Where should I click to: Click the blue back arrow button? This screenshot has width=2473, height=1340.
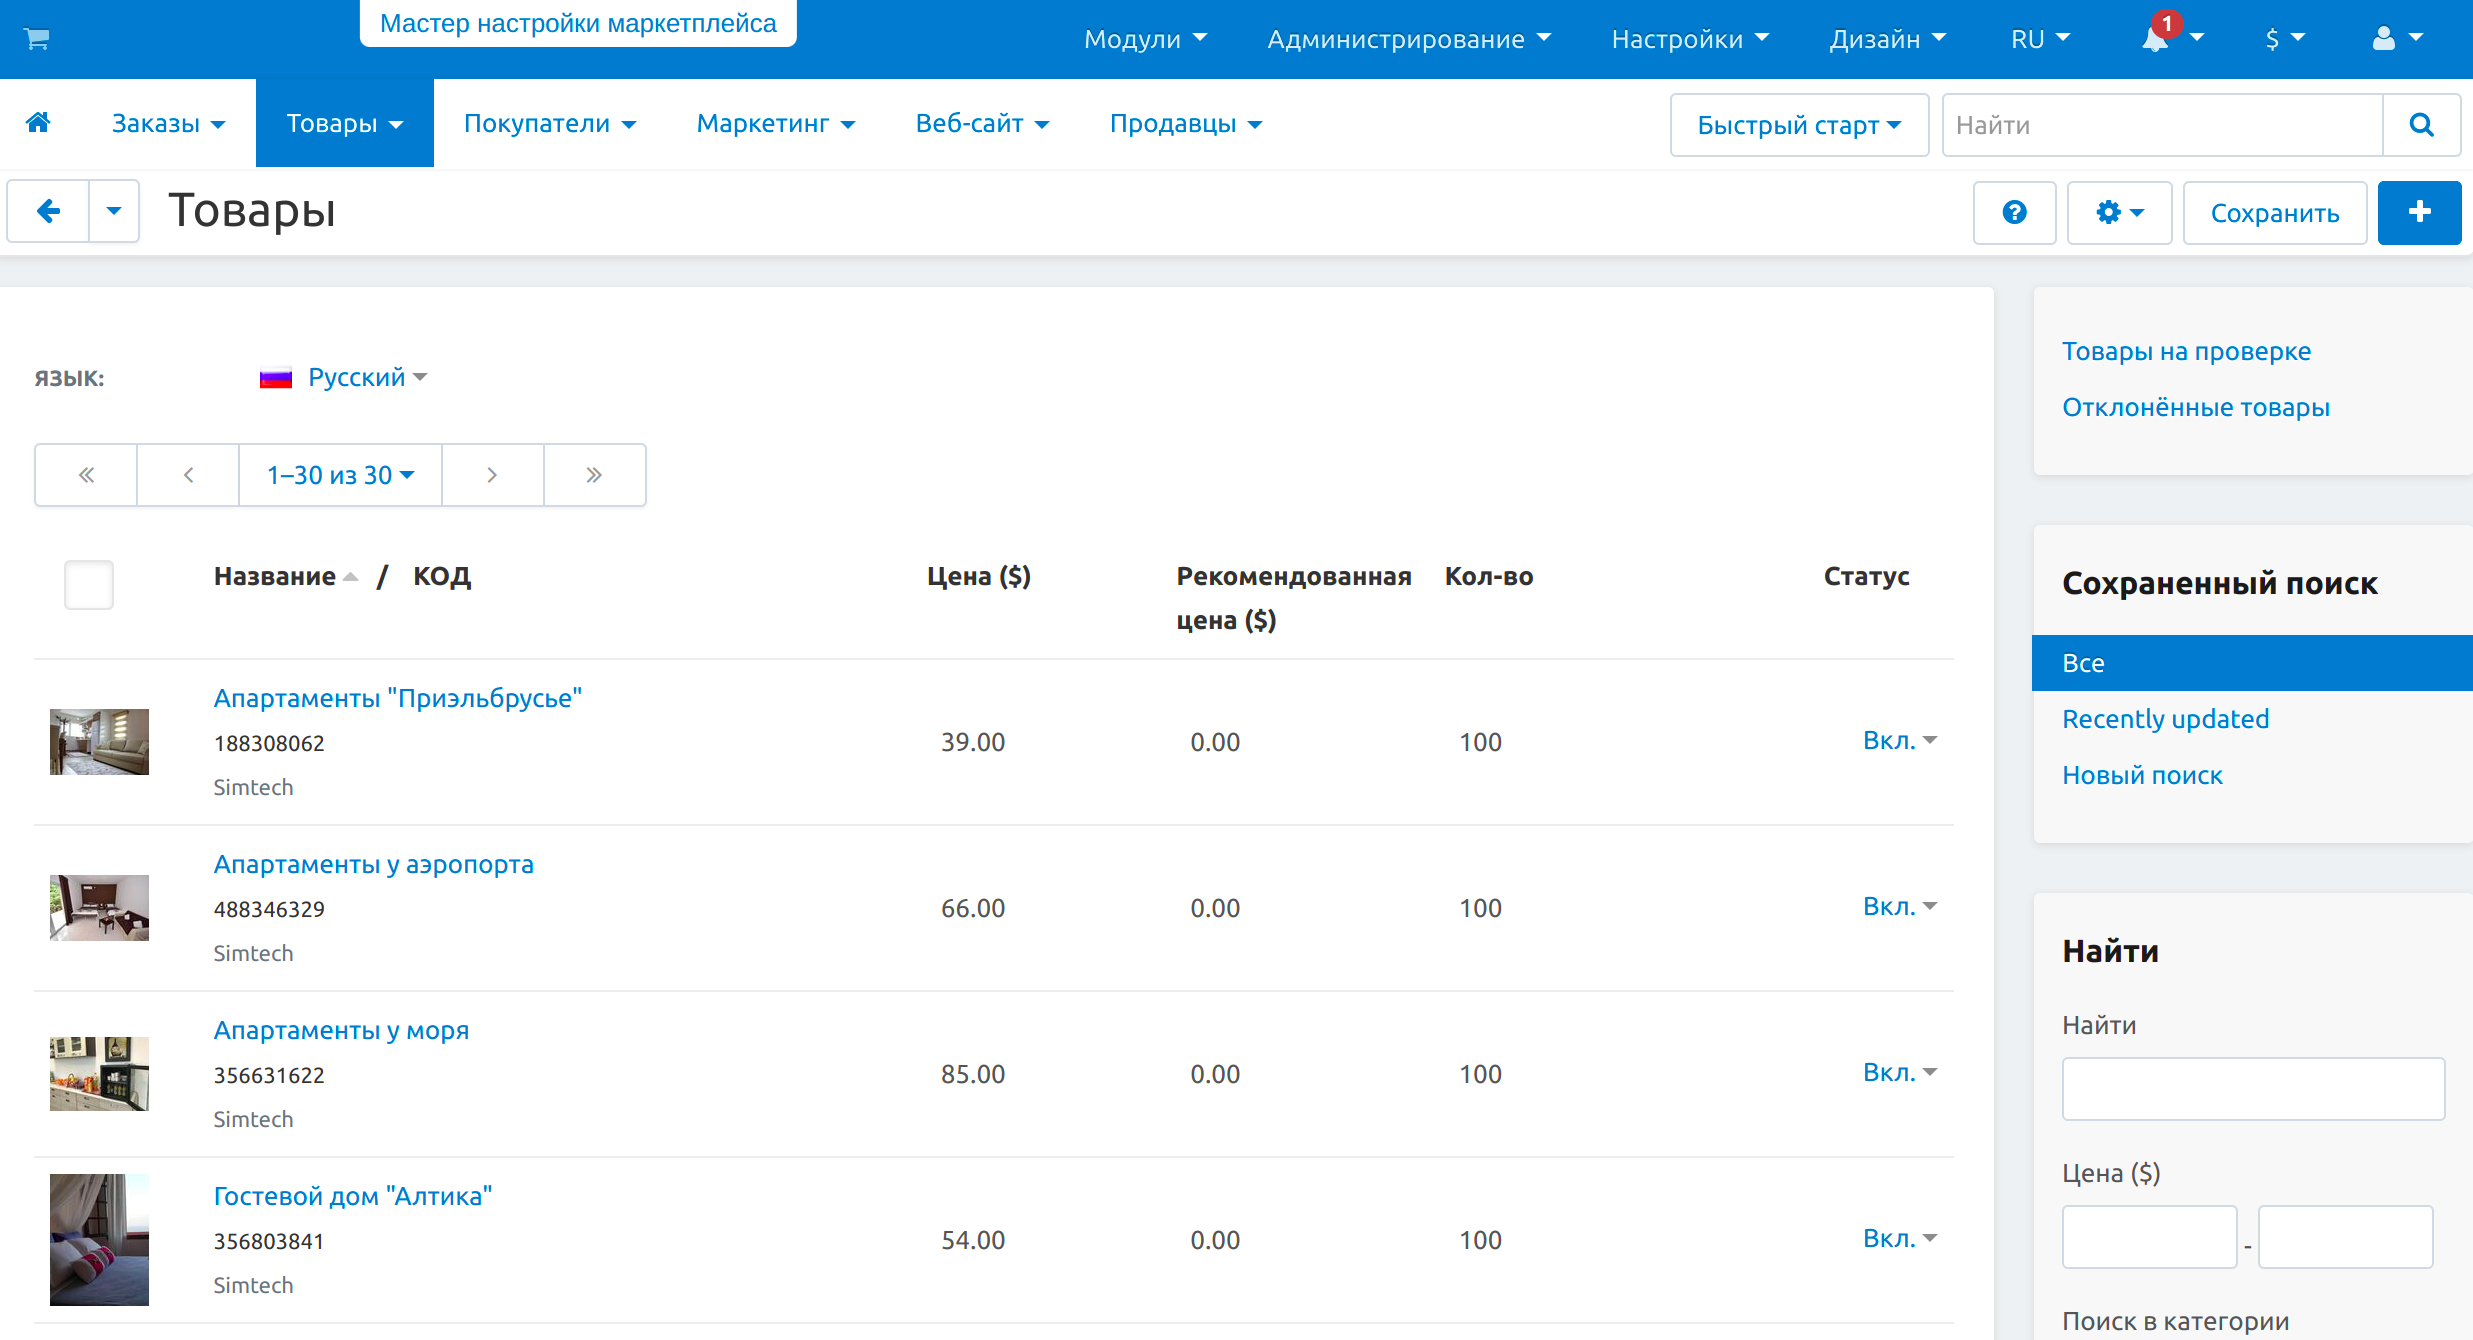(x=48, y=211)
